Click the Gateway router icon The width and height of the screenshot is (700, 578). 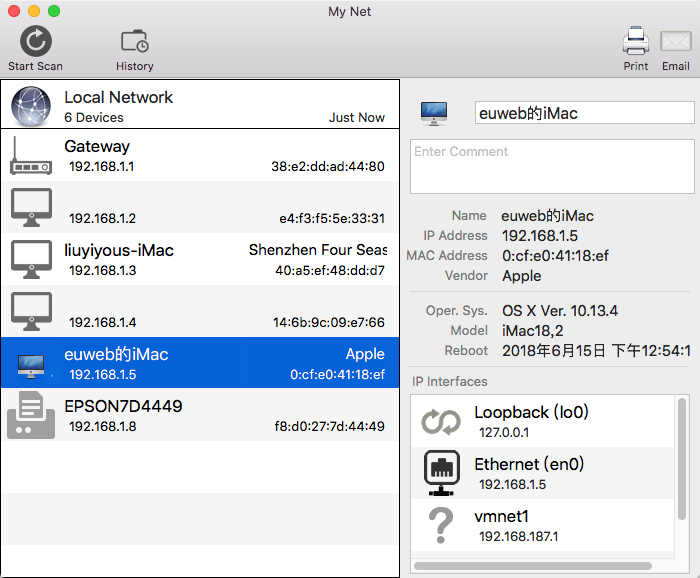point(31,156)
